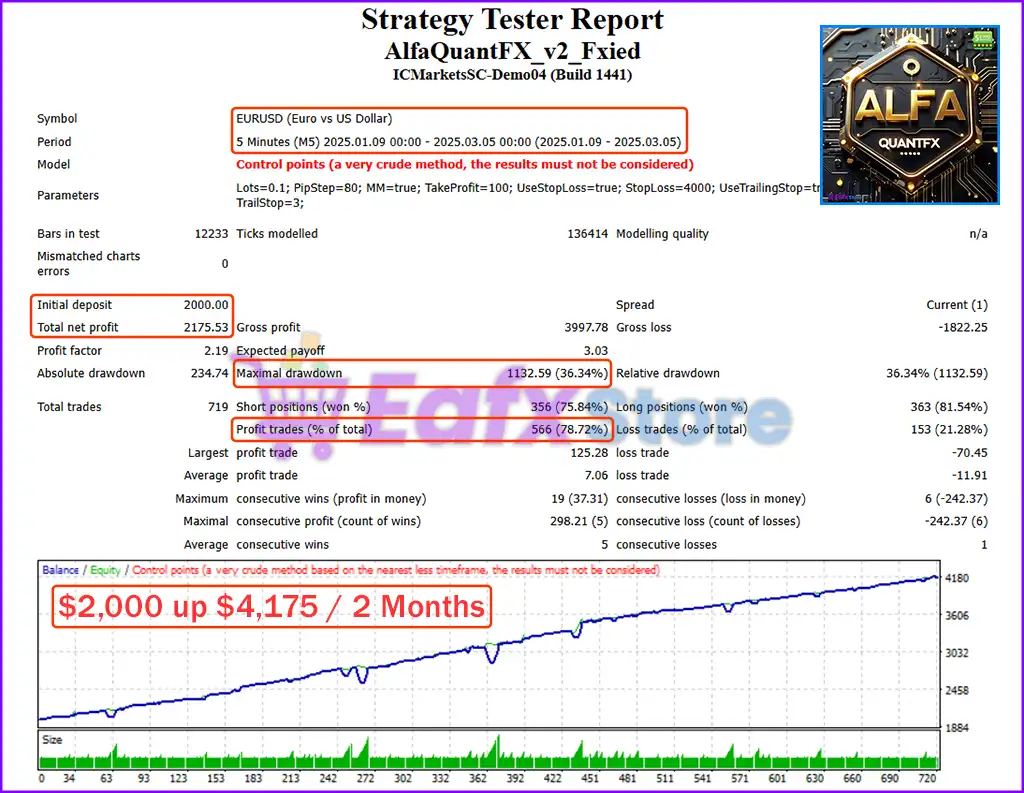Click Bars in test value '12233'
This screenshot has width=1024, height=793.
[212, 234]
